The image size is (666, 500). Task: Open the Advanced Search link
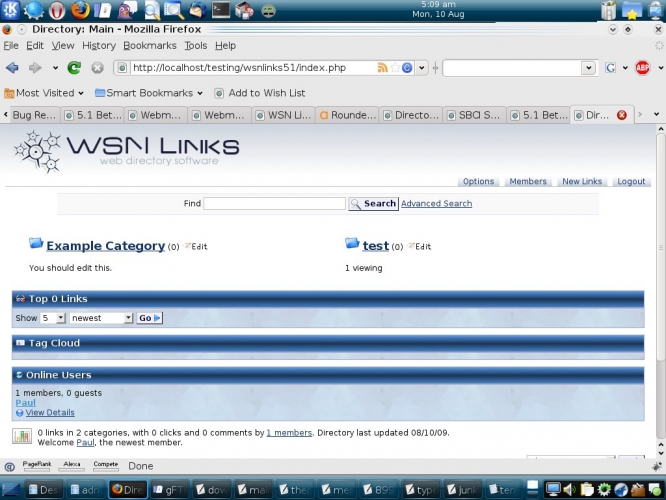(x=436, y=204)
